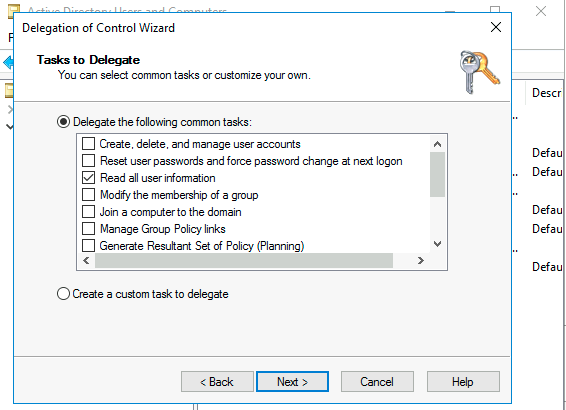Image resolution: width=566 pixels, height=410 pixels.
Task: Close the Active Directory Users and Computers window
Action: [541, 11]
